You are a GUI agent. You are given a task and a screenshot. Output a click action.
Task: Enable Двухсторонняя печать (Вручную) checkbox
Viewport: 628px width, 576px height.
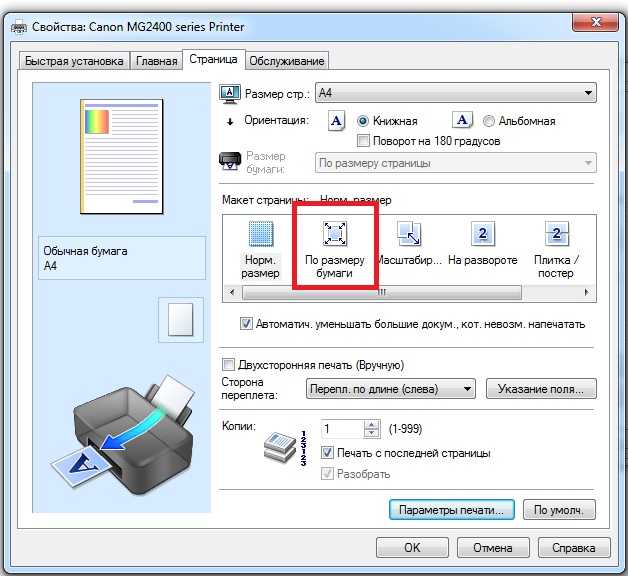pos(228,365)
